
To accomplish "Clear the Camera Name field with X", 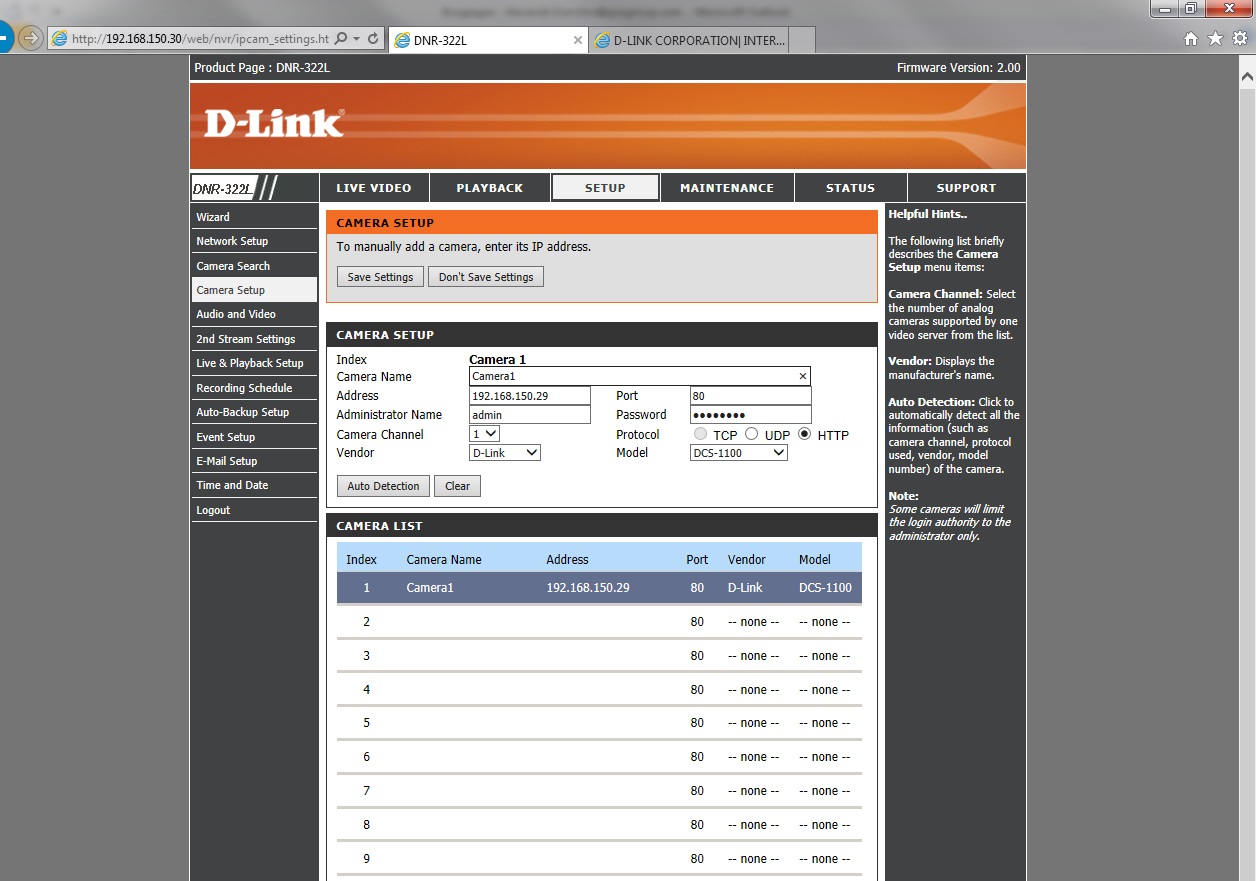I will pos(802,377).
